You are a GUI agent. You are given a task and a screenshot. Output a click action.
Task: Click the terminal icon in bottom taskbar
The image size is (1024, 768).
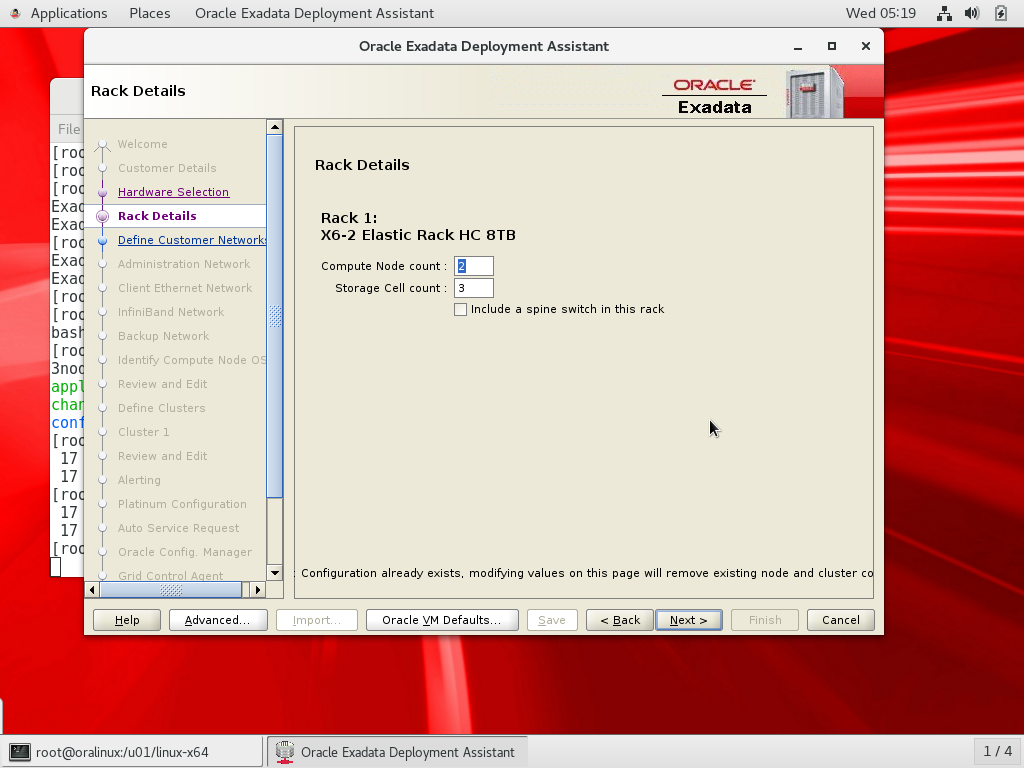point(19,752)
